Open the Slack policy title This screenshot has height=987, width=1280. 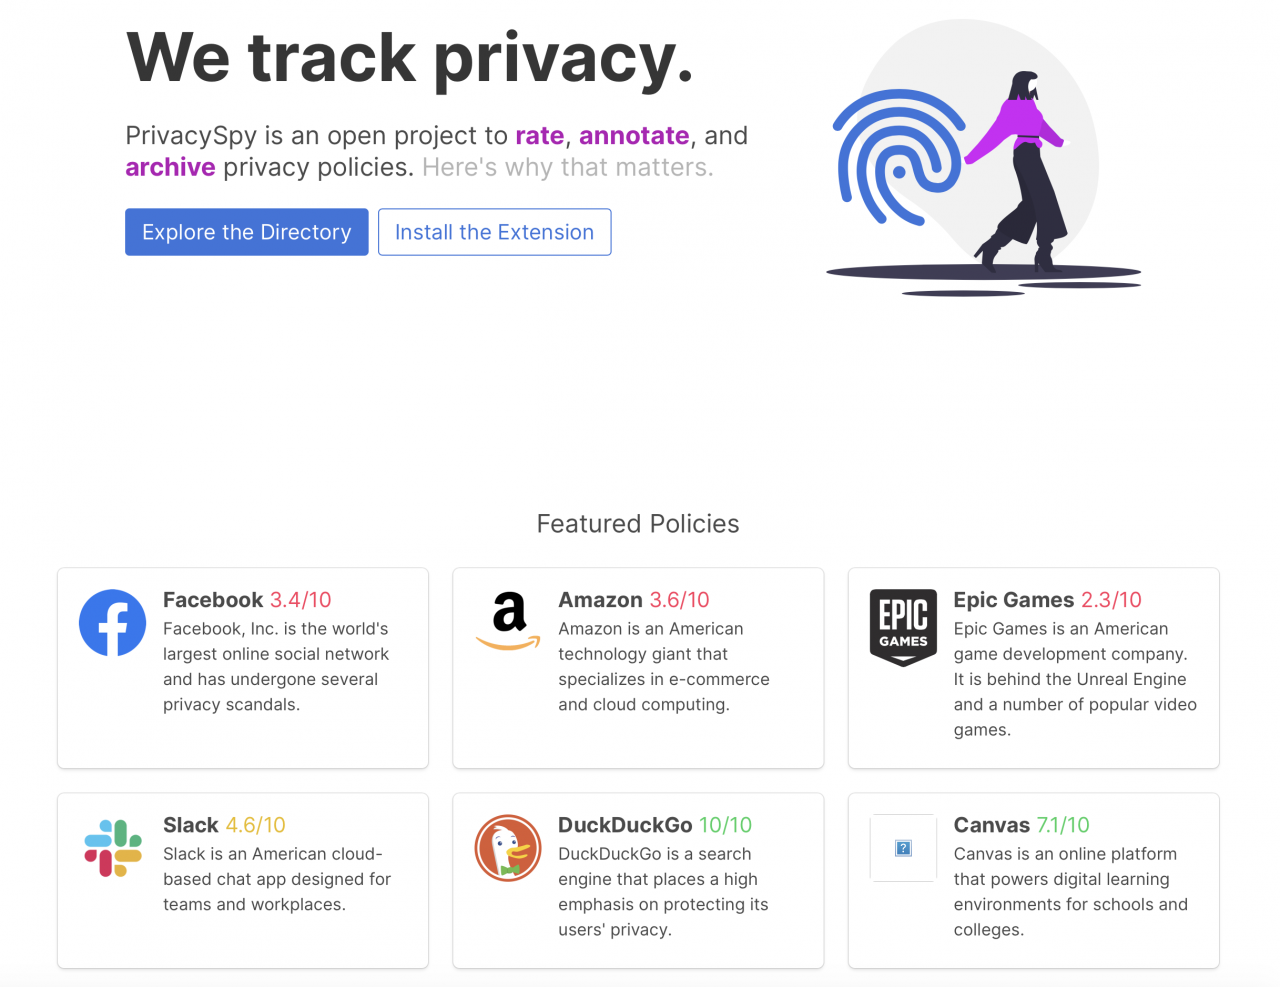[191, 825]
